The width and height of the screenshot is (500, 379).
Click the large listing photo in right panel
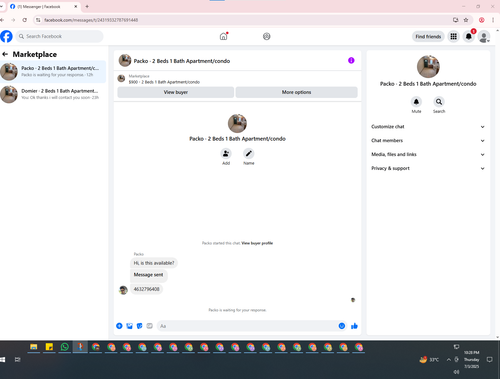pos(428,66)
